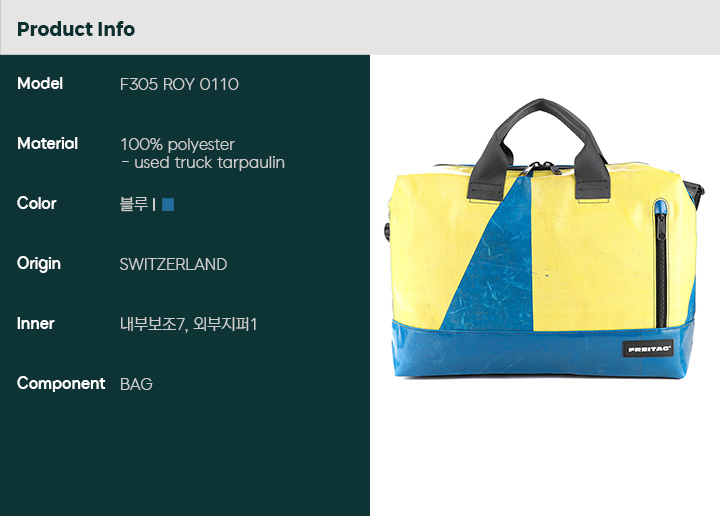Select the BAG component value

[136, 384]
